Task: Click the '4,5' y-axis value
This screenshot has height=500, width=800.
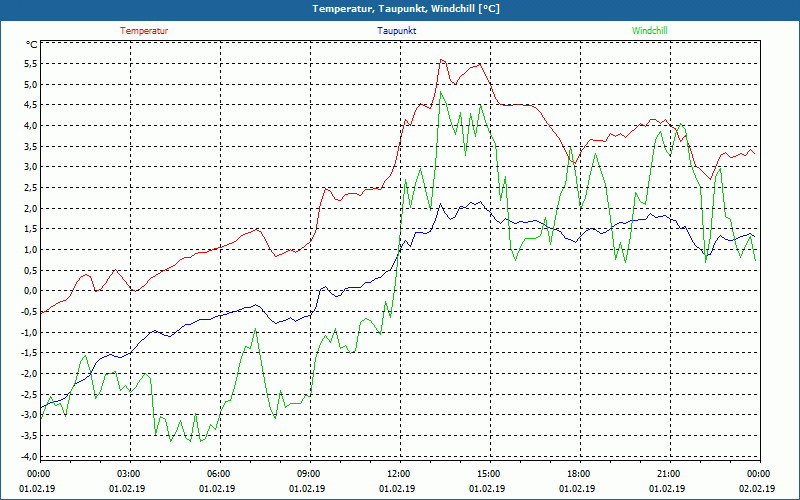Action: [x=31, y=105]
